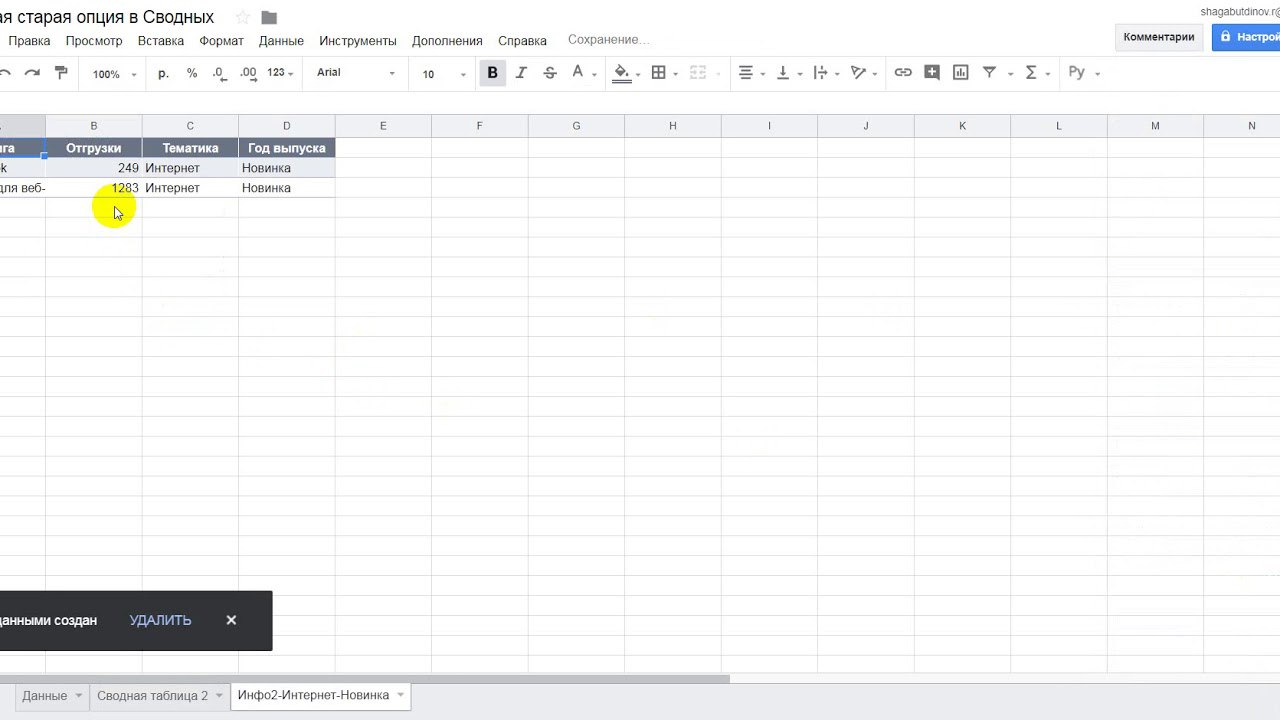
Task: Click the functions sigma icon
Action: click(x=1031, y=73)
